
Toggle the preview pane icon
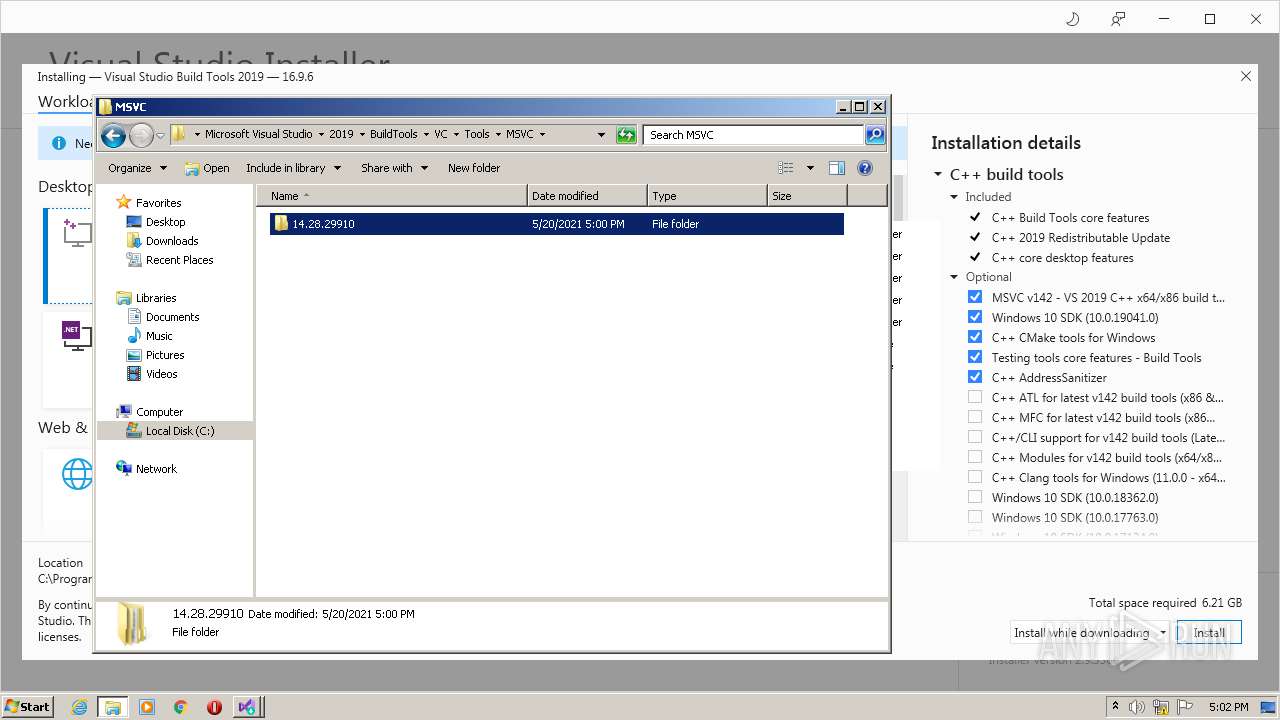[x=837, y=168]
